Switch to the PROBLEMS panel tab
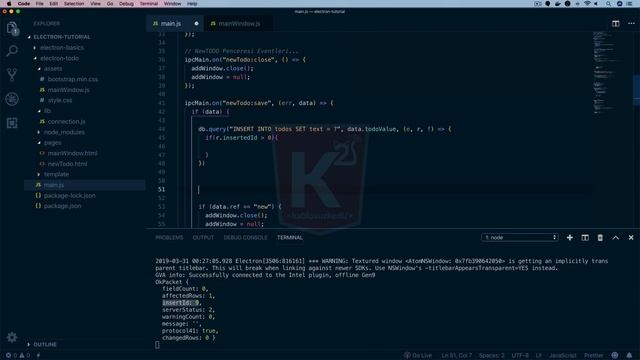 pos(169,238)
